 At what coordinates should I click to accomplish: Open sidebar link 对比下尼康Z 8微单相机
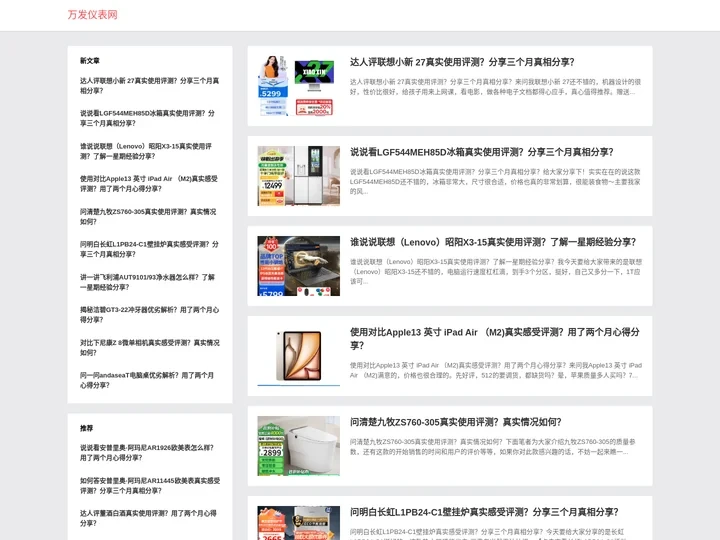point(150,348)
